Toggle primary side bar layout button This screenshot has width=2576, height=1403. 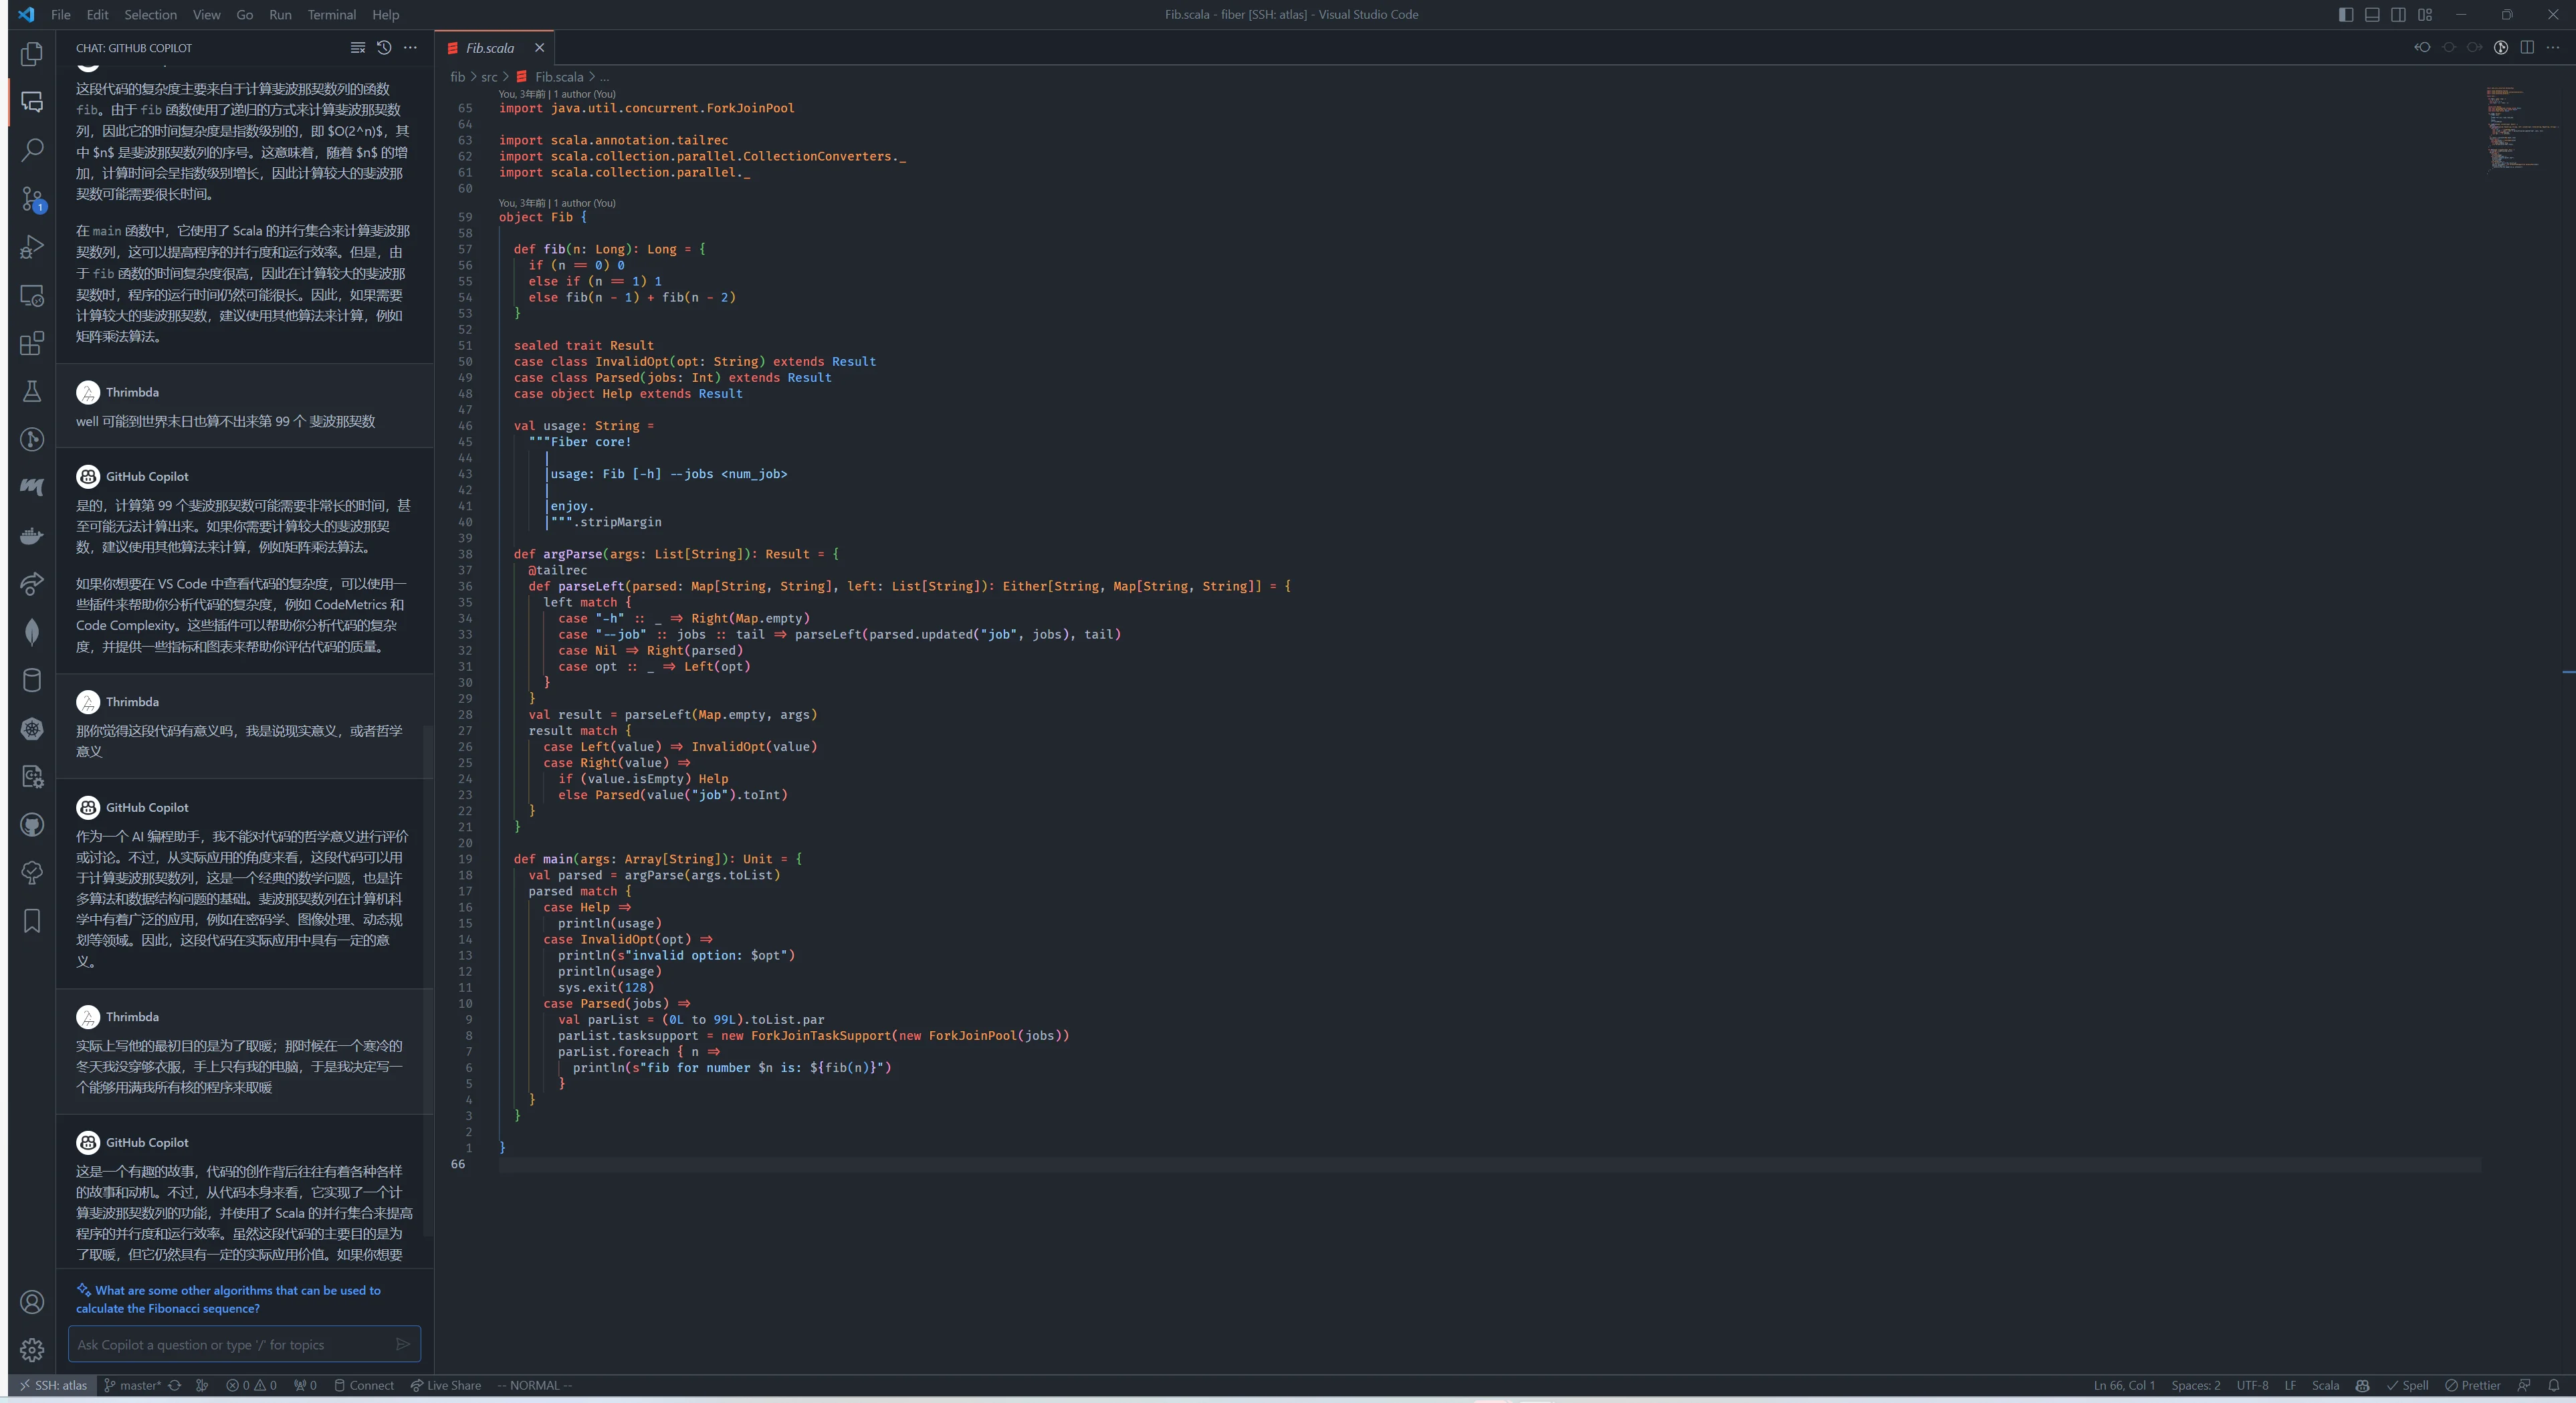(2345, 15)
